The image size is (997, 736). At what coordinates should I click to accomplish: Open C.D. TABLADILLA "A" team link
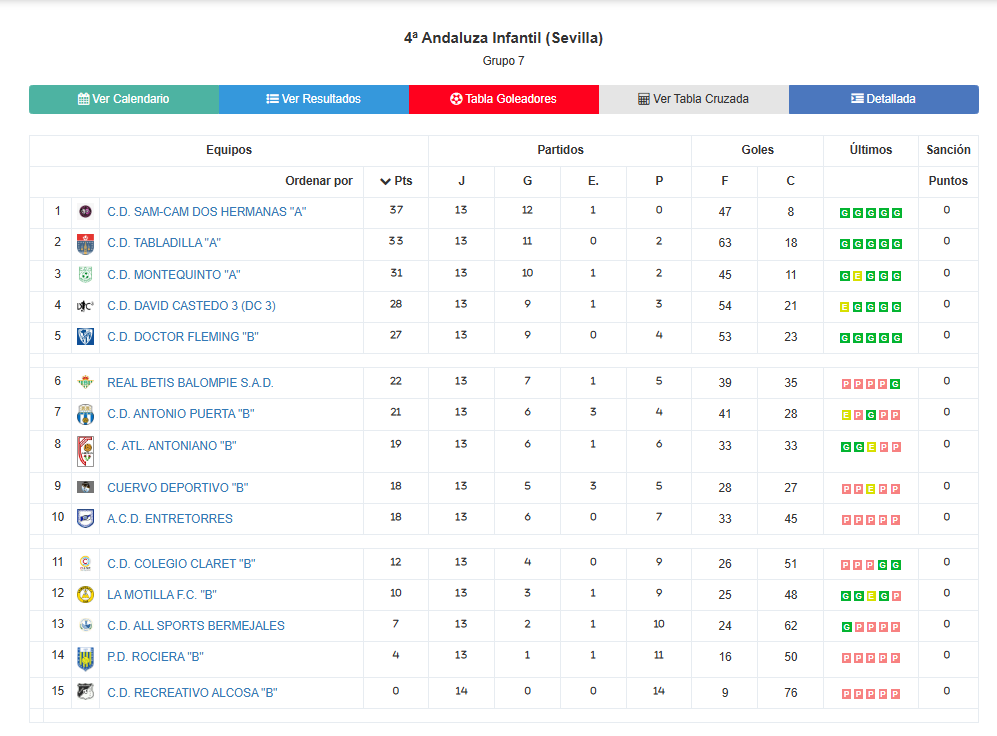point(164,243)
